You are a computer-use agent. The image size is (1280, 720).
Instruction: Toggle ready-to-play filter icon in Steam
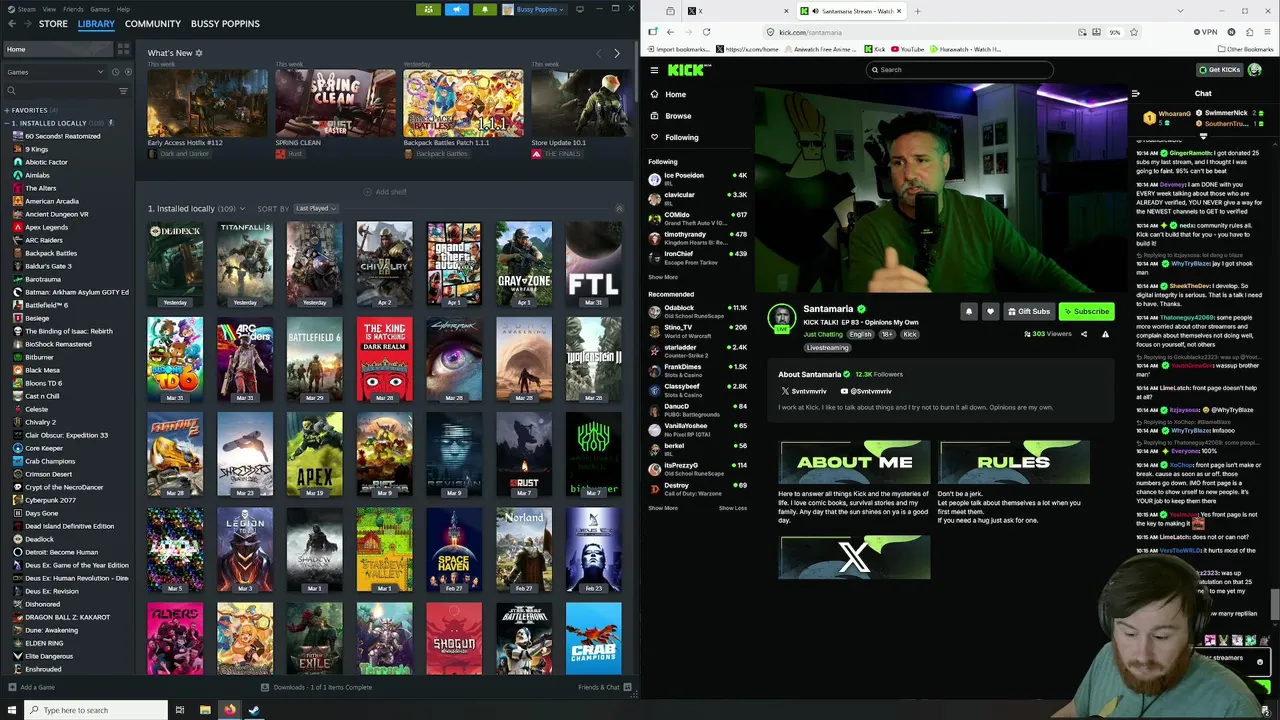127,72
